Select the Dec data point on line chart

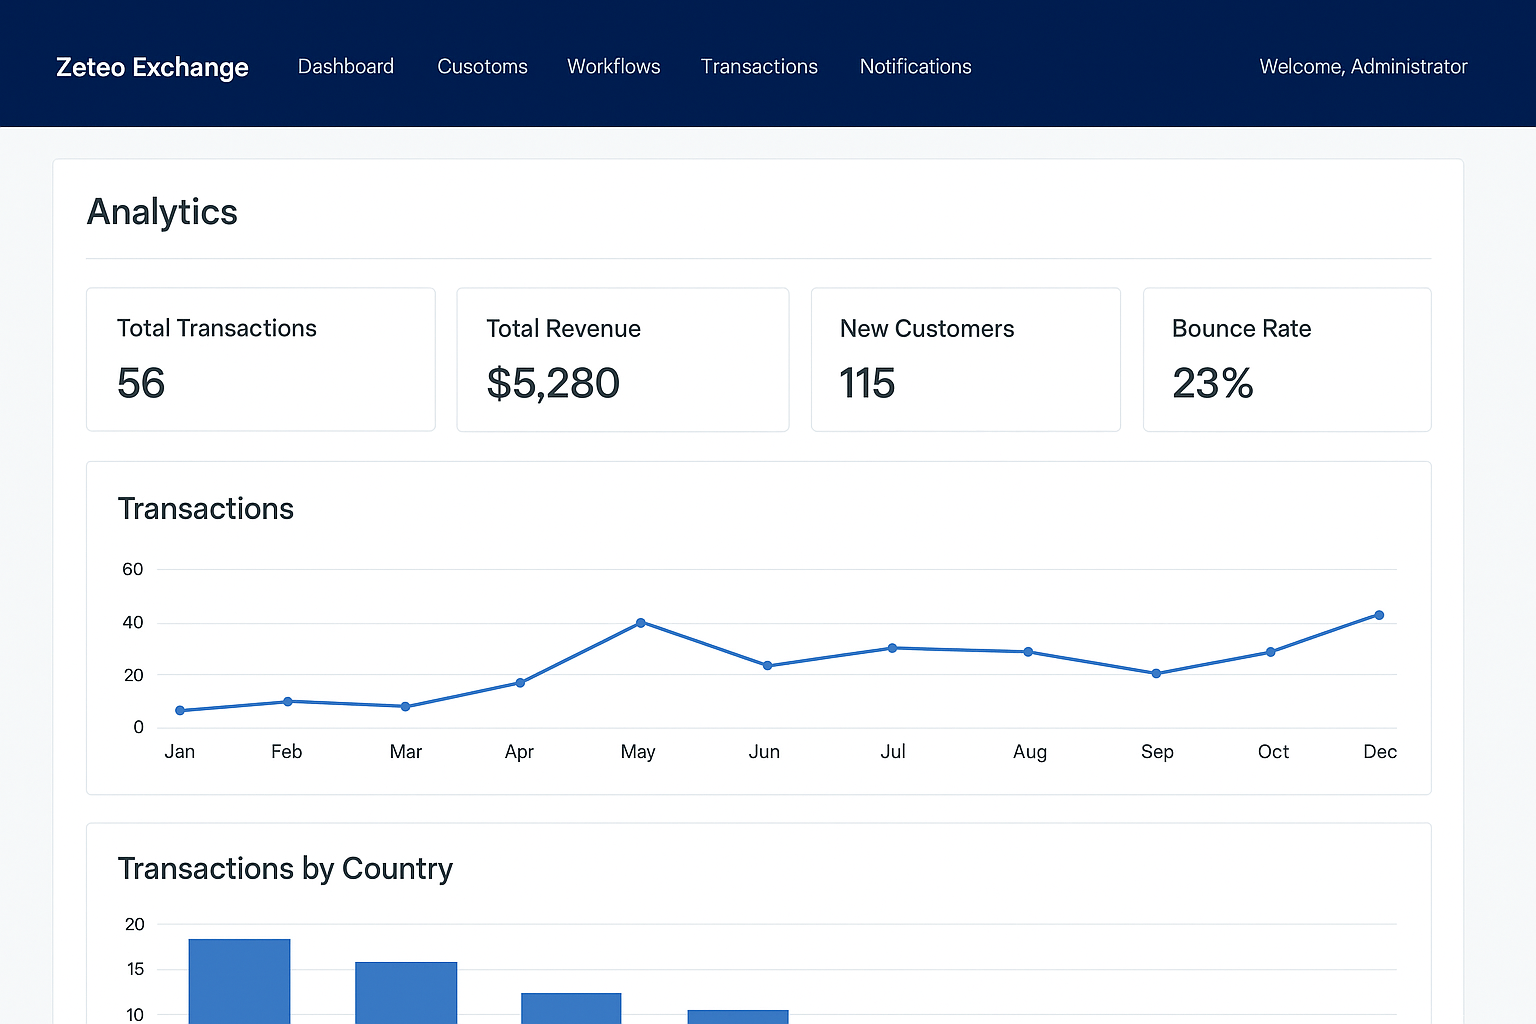coord(1379,615)
